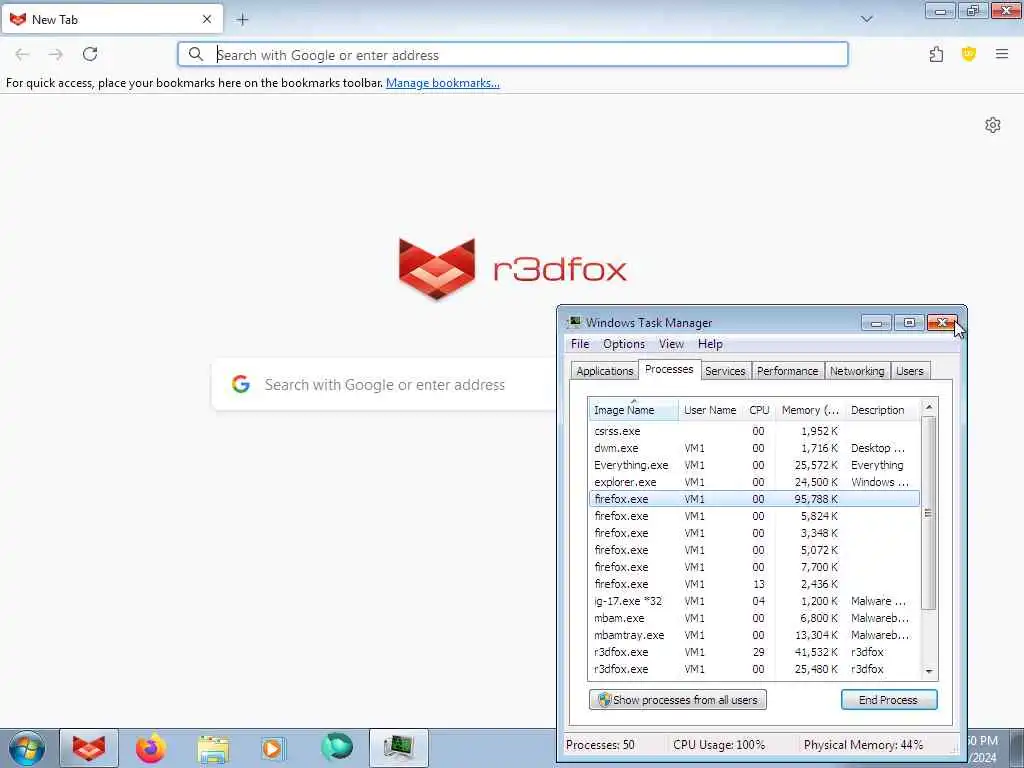Image resolution: width=1024 pixels, height=768 pixels.
Task: Open new tab page settings gear
Action: (993, 125)
